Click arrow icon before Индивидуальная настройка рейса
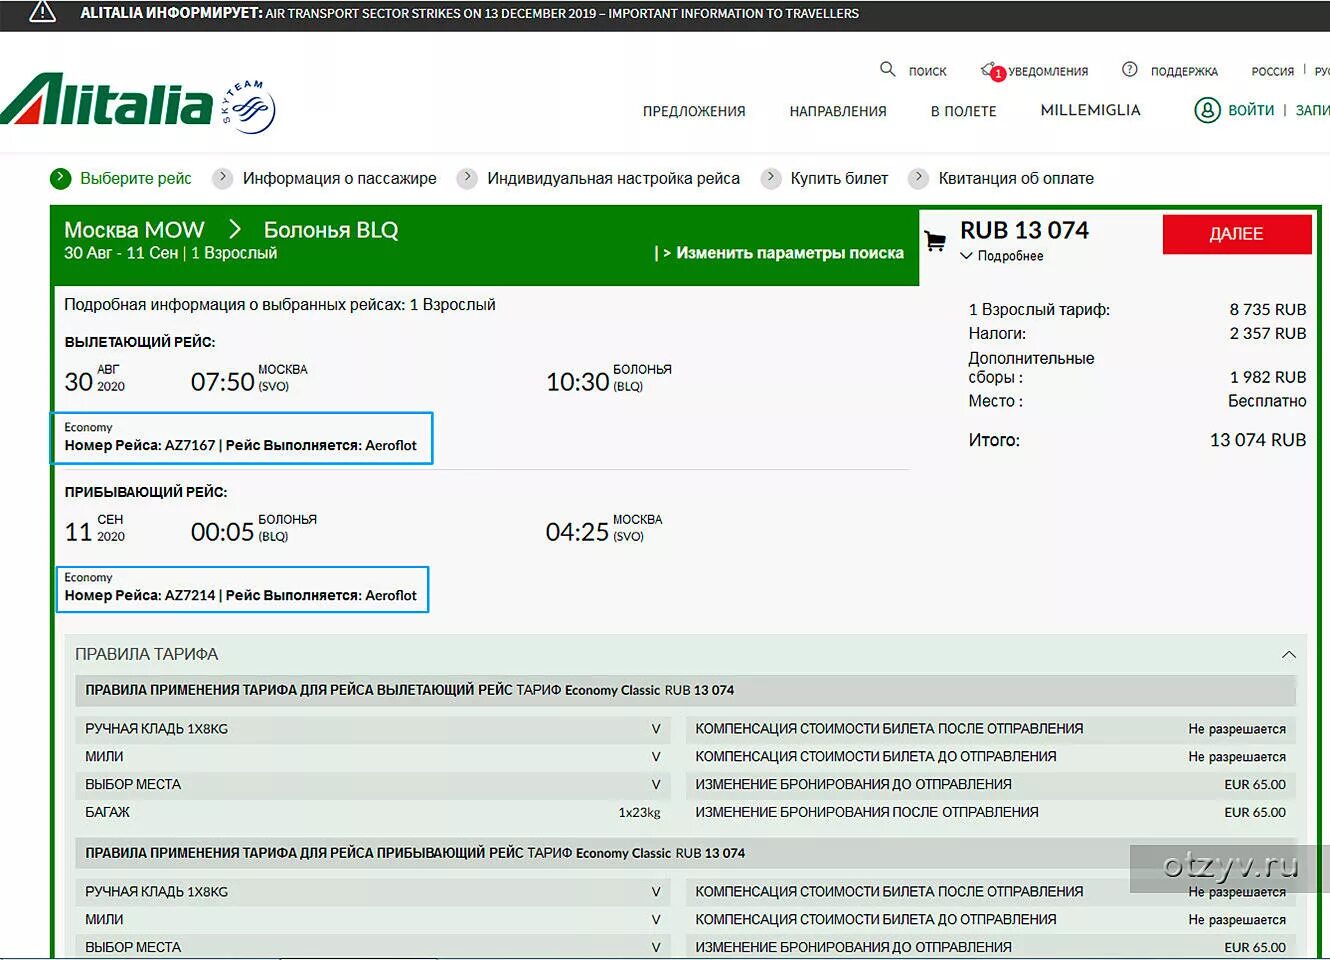 tap(467, 178)
